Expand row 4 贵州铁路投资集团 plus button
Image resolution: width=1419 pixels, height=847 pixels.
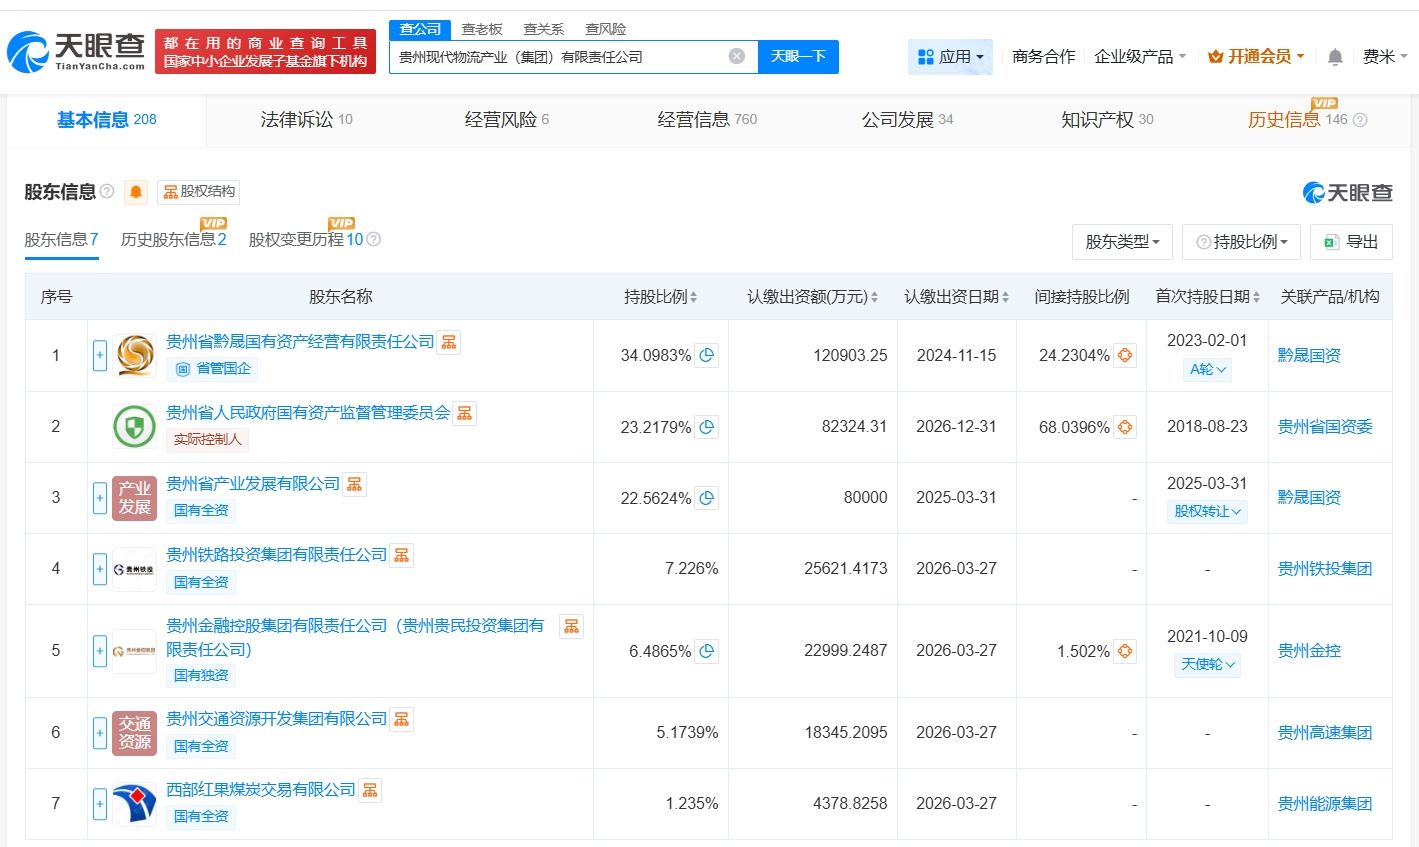click(x=100, y=569)
